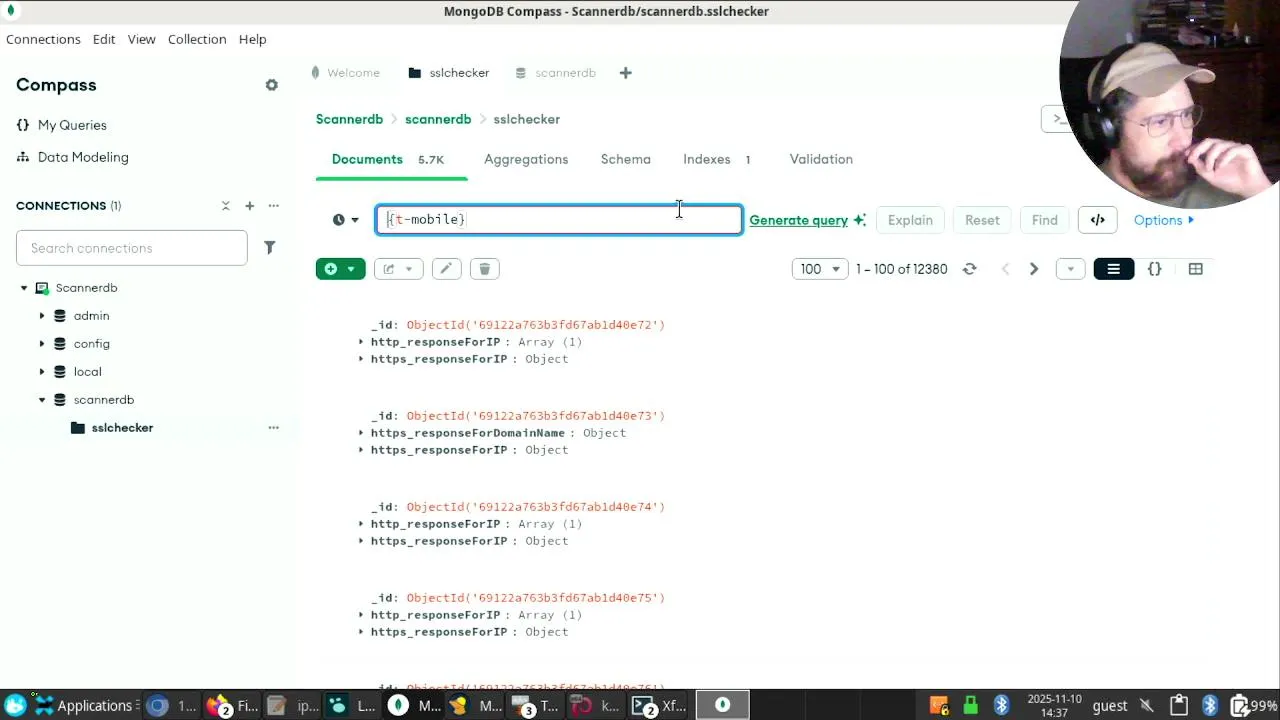
Task: Expand the admin database
Action: 42,316
